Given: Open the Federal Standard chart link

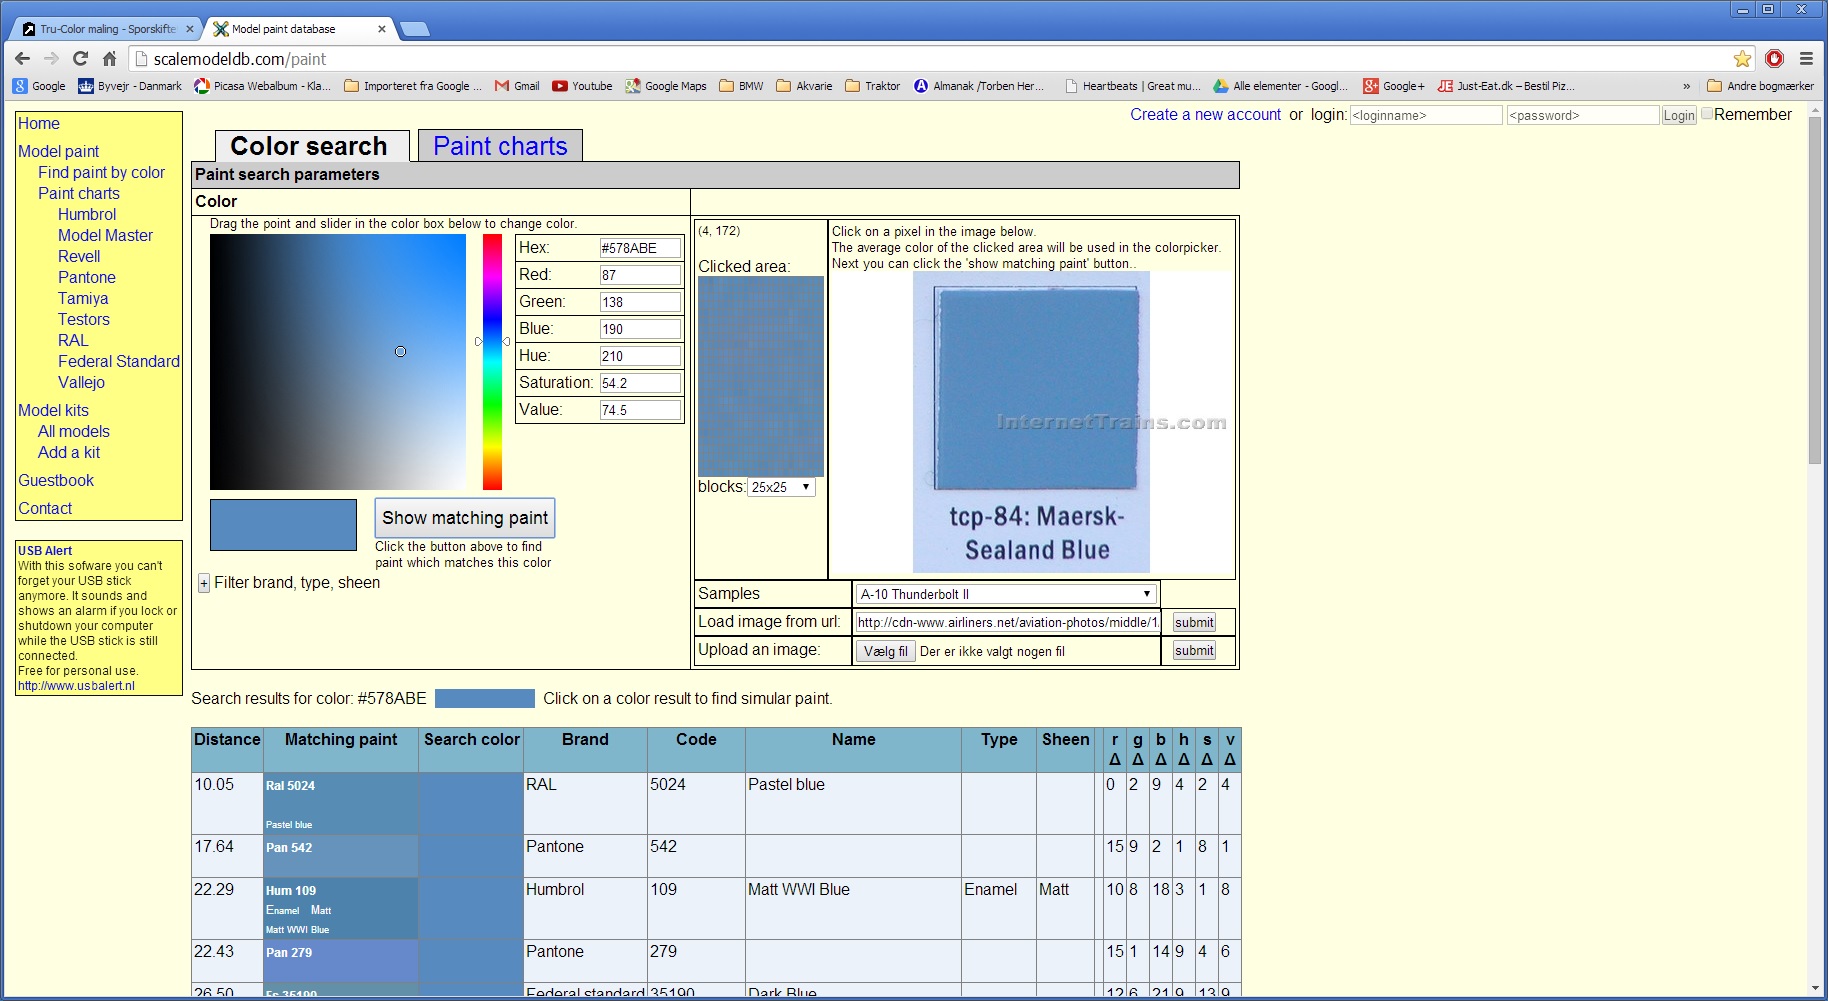Looking at the screenshot, I should pos(119,361).
